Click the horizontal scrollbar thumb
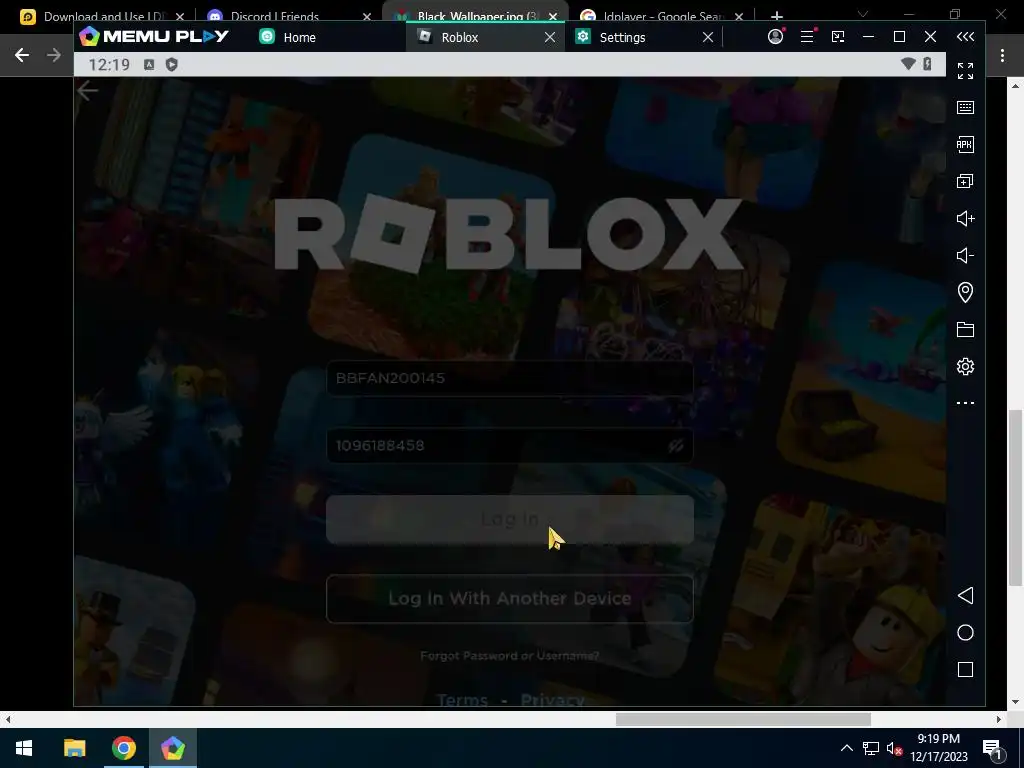Screen dimensions: 1024x768 (743, 719)
